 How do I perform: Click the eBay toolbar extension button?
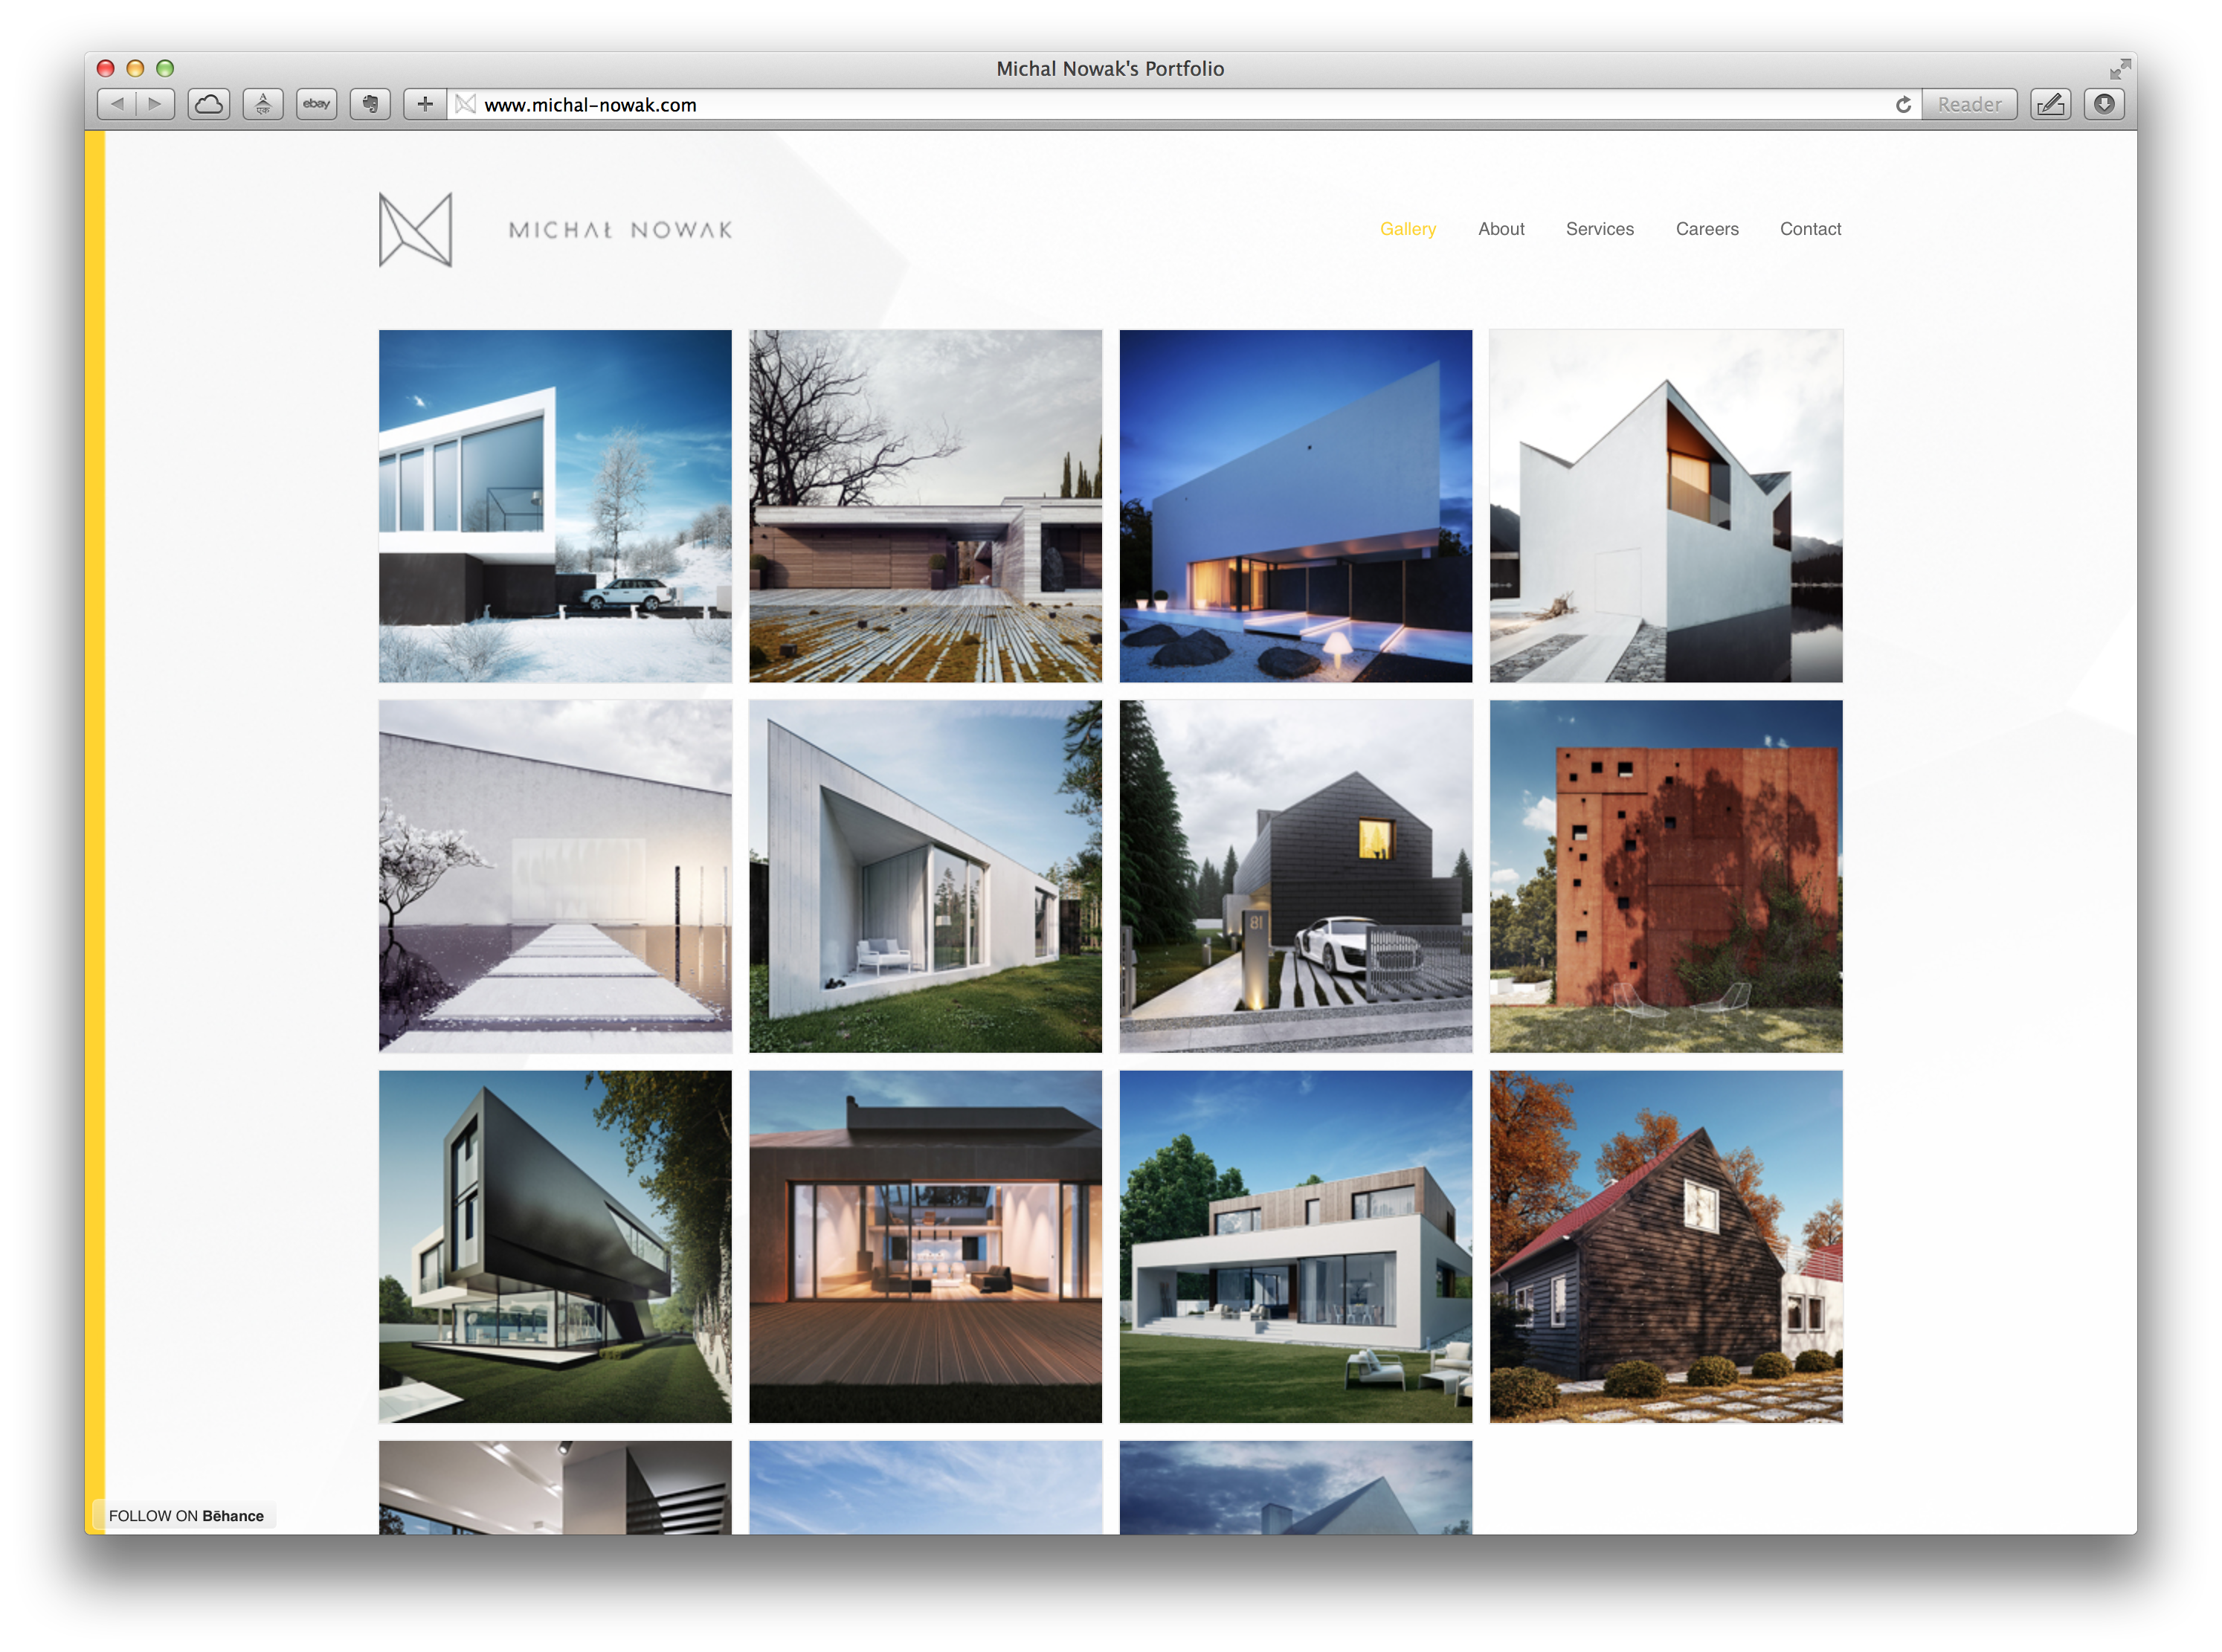pyautogui.click(x=317, y=104)
